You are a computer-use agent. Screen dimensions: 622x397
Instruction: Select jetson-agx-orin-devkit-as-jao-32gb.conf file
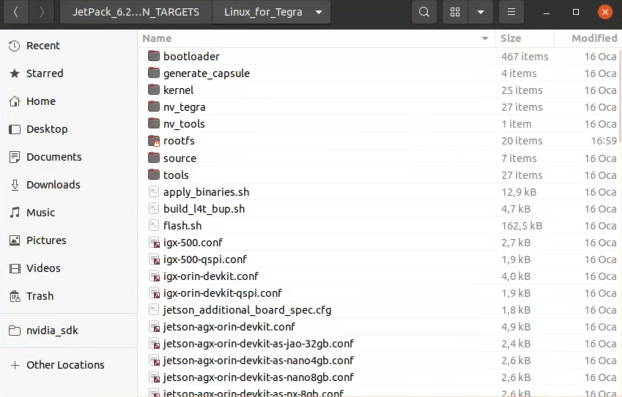coord(258,343)
